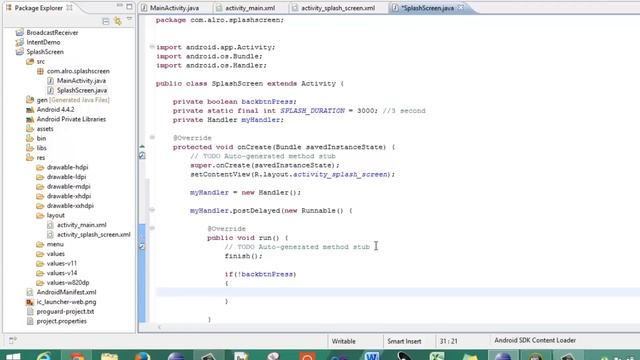
Task: Collapse the run() method fold marker
Action: coord(151,228)
